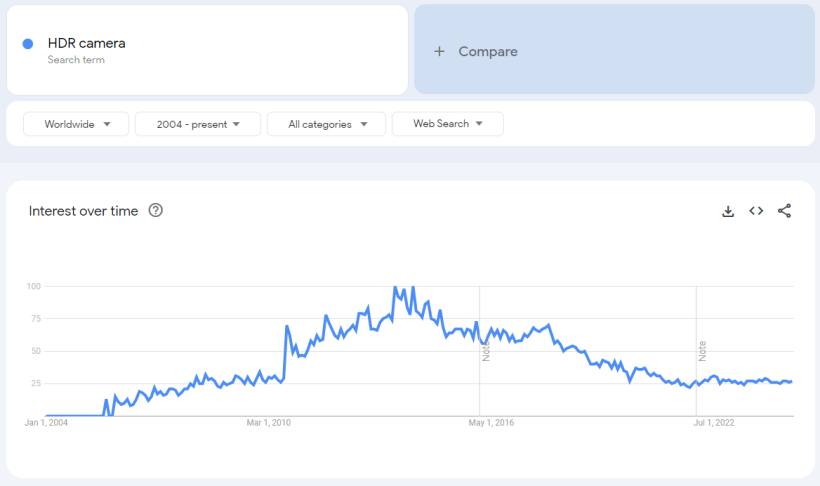Click the graph's highest peak at 100
This screenshot has width=820, height=486.
tap(396, 288)
